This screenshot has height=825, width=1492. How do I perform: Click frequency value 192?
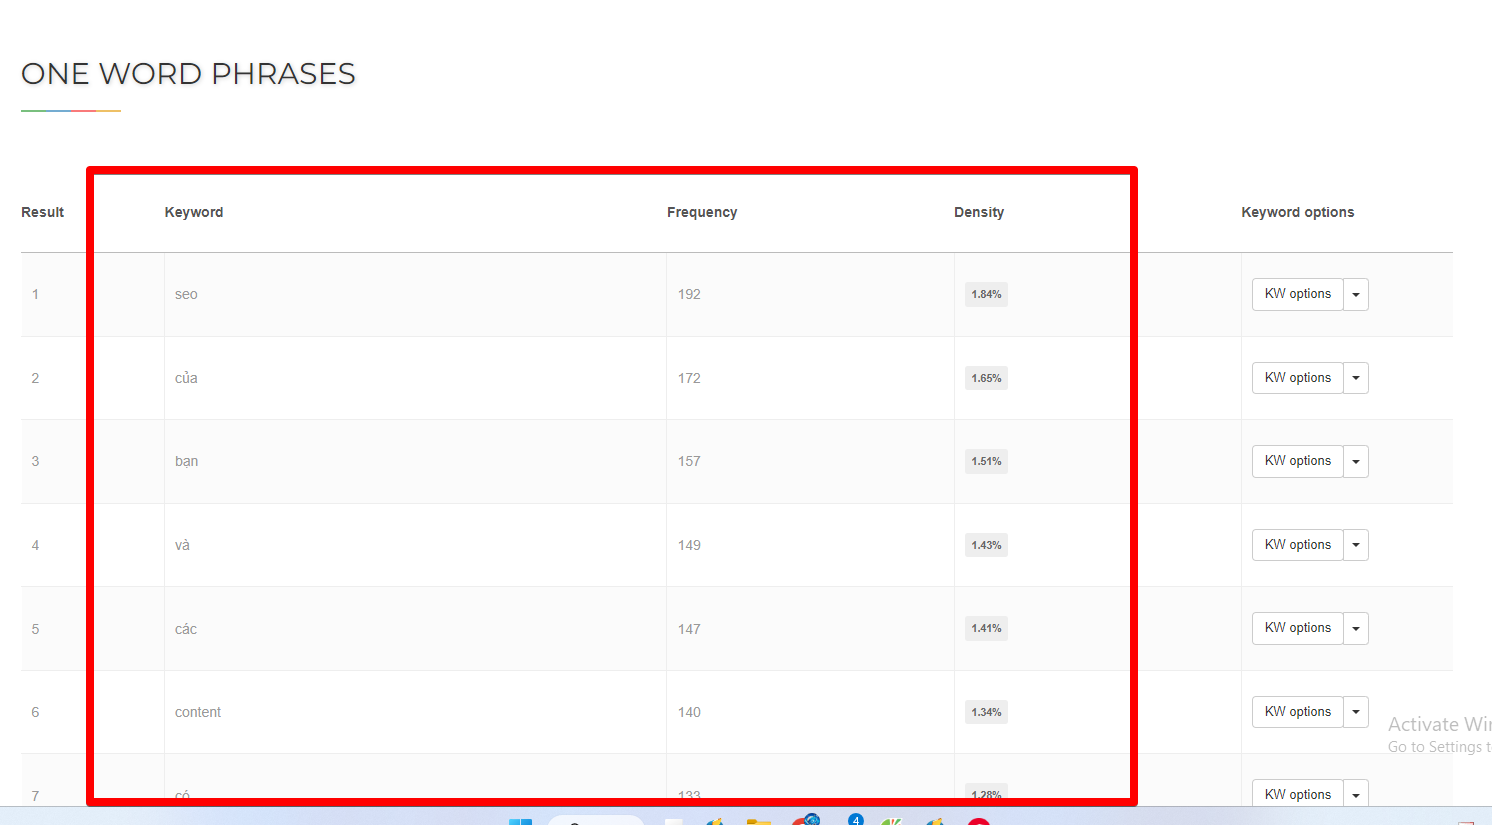click(x=689, y=294)
